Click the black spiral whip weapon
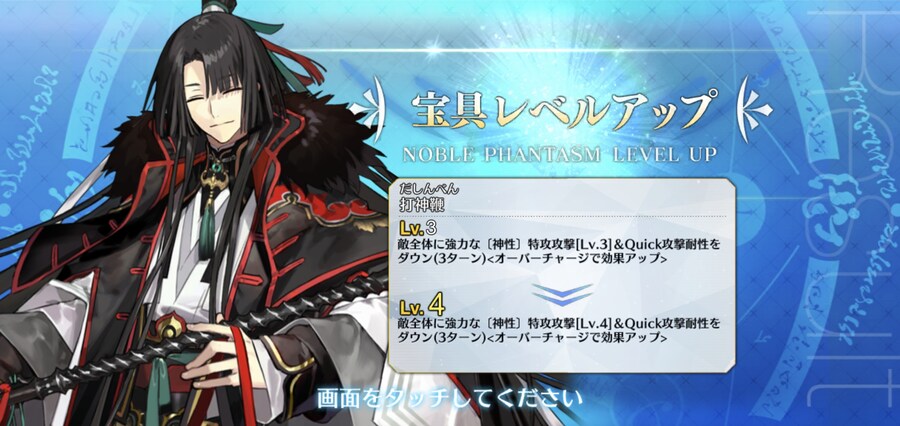This screenshot has height=426, width=900. click(x=189, y=339)
